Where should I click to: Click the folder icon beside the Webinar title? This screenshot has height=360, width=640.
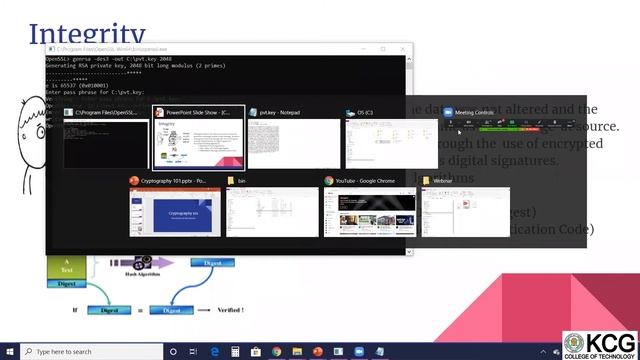tap(426, 180)
